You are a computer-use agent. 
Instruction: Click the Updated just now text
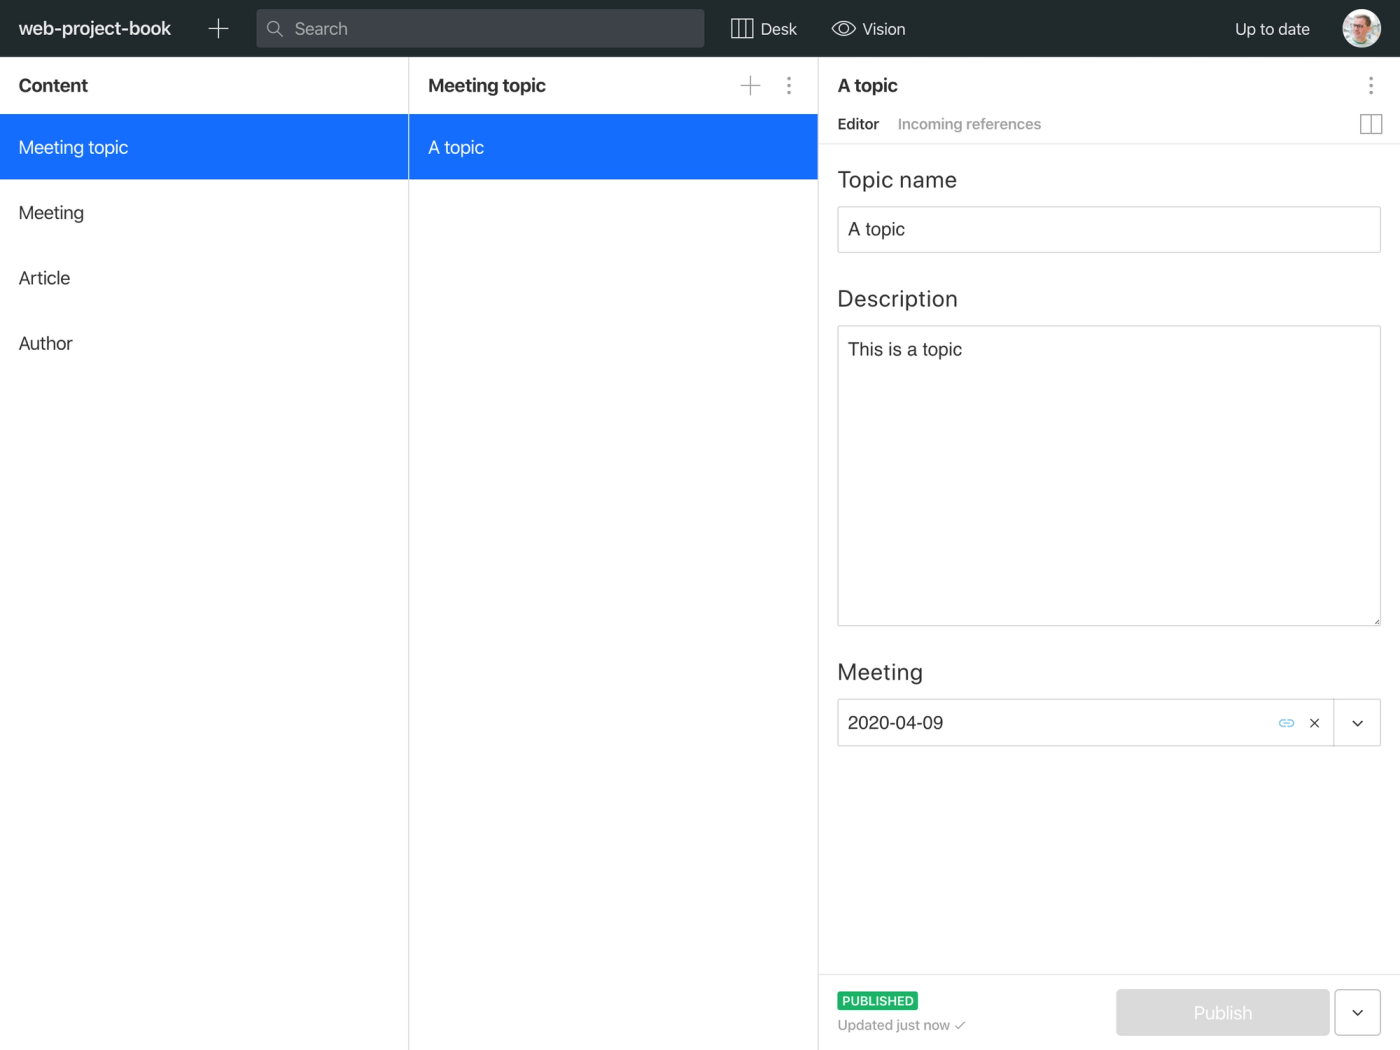pyautogui.click(x=894, y=1026)
